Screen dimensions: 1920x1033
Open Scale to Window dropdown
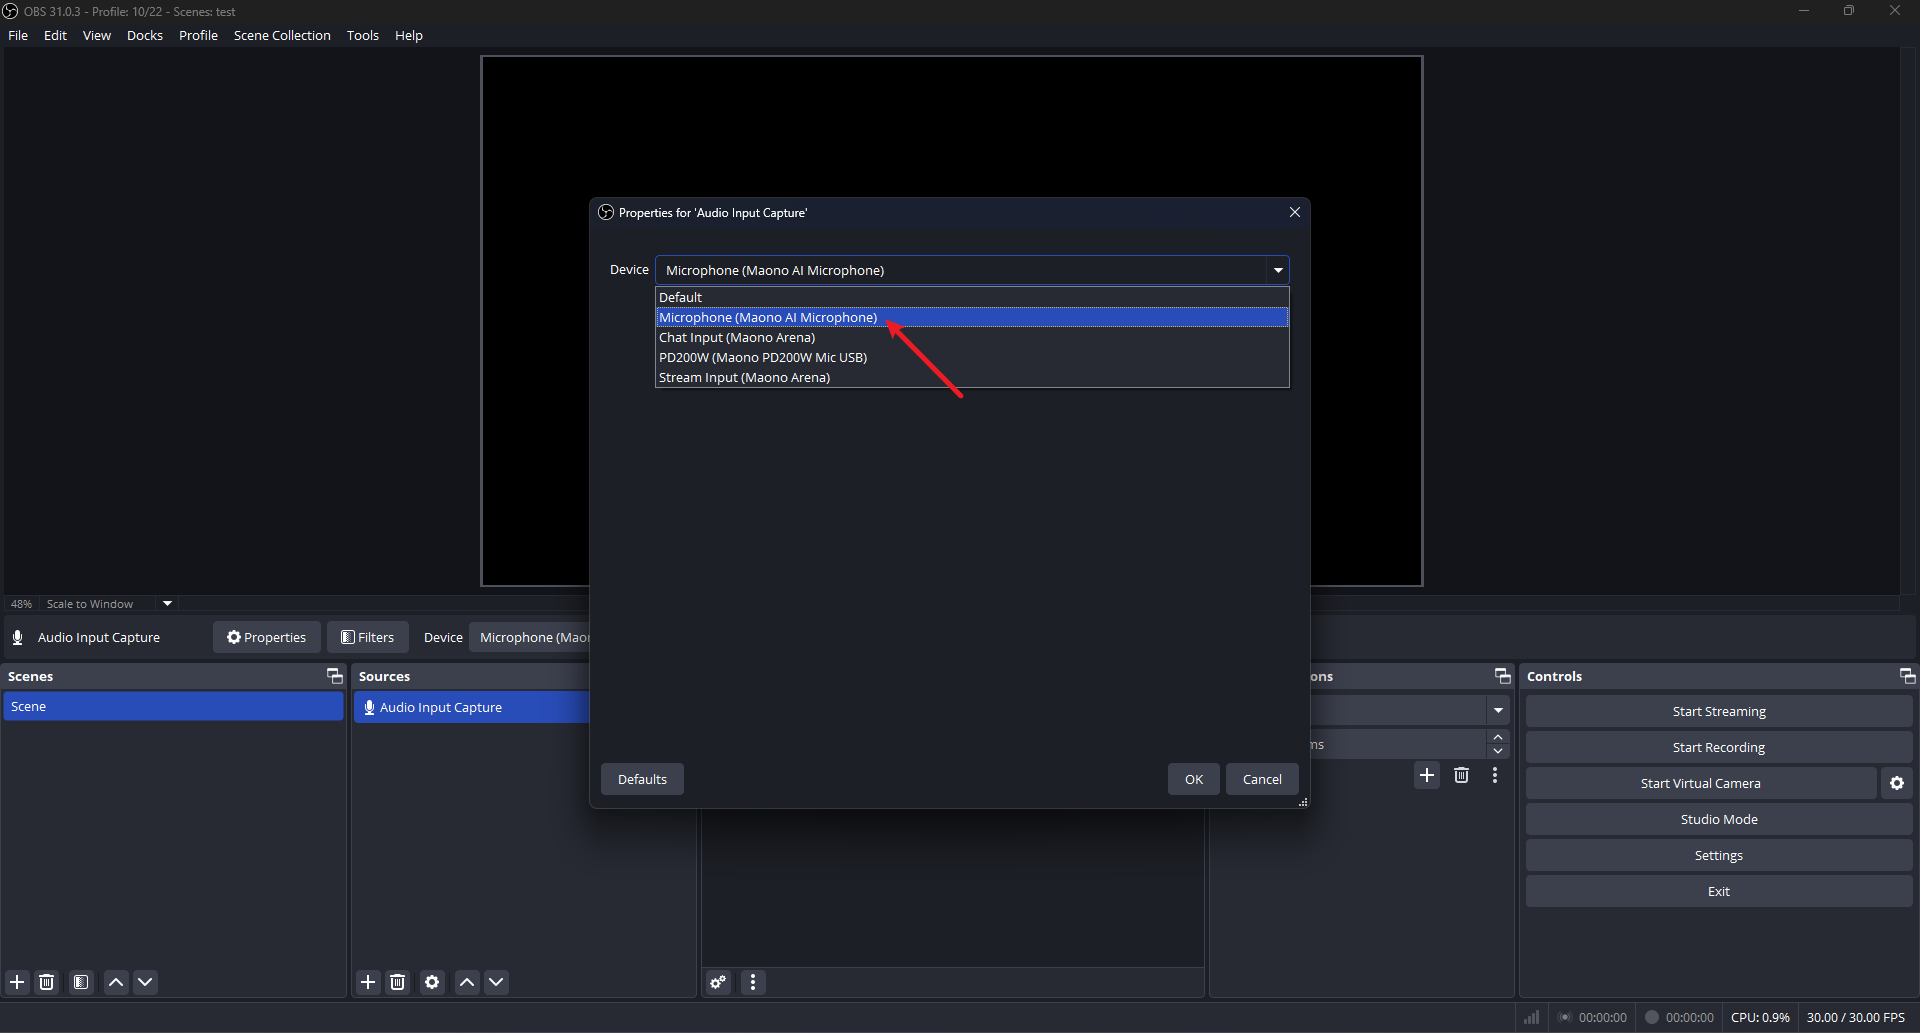click(167, 604)
